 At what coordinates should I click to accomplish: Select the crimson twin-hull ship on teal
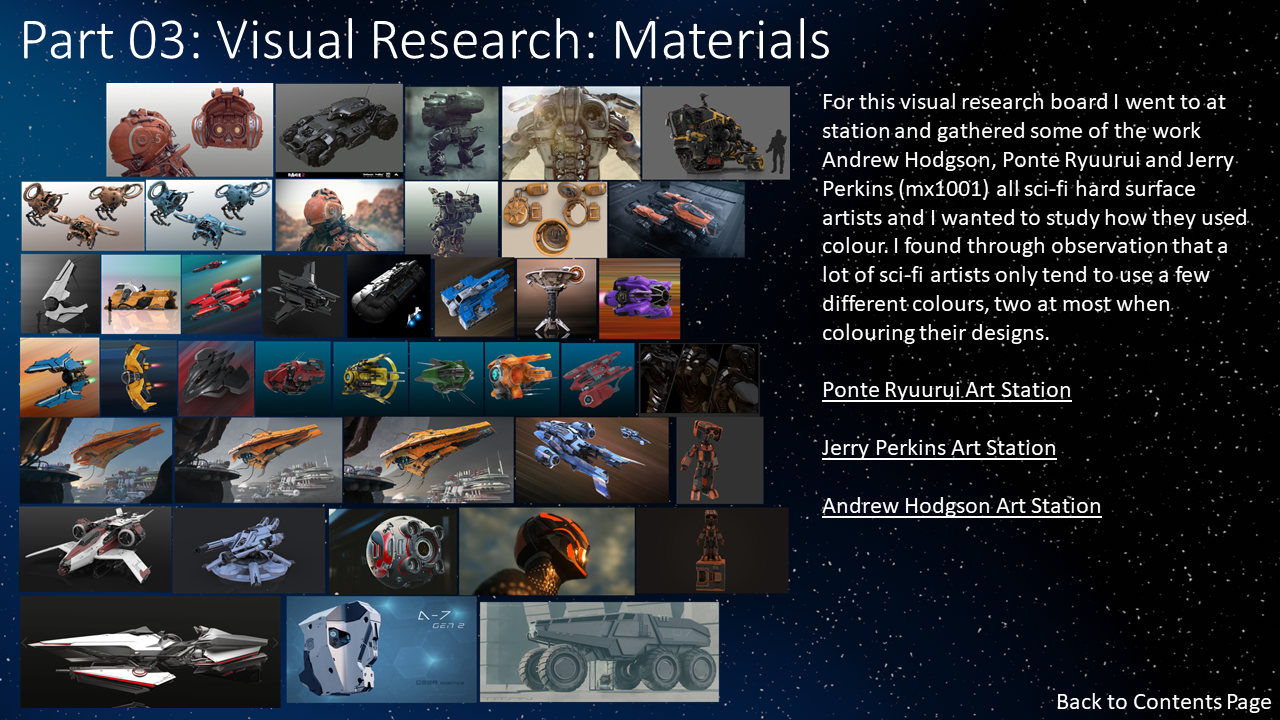click(x=598, y=378)
